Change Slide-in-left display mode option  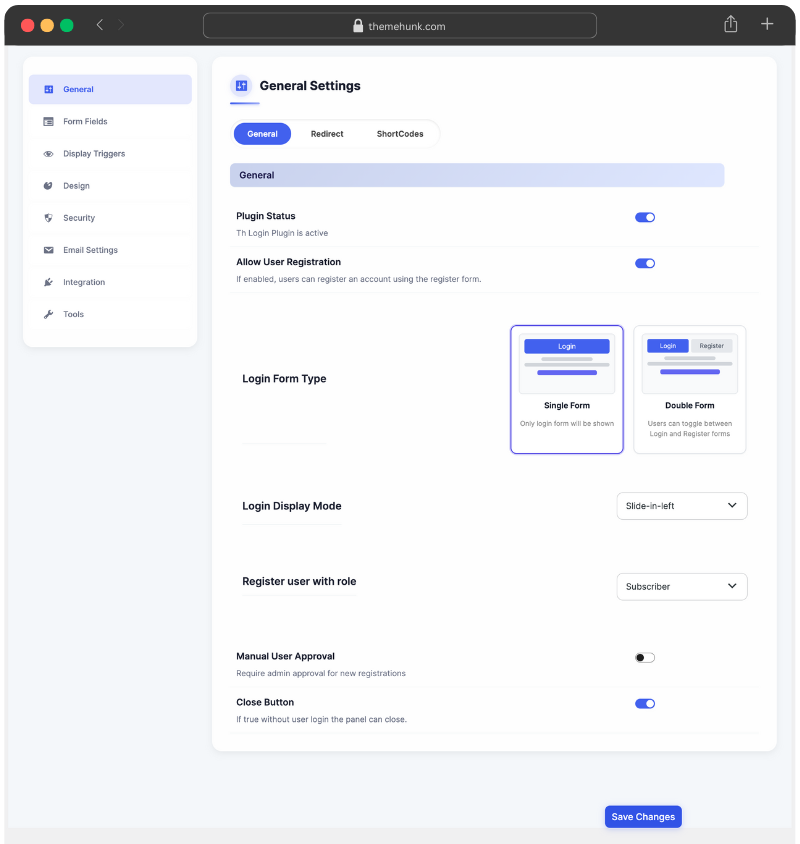682,506
